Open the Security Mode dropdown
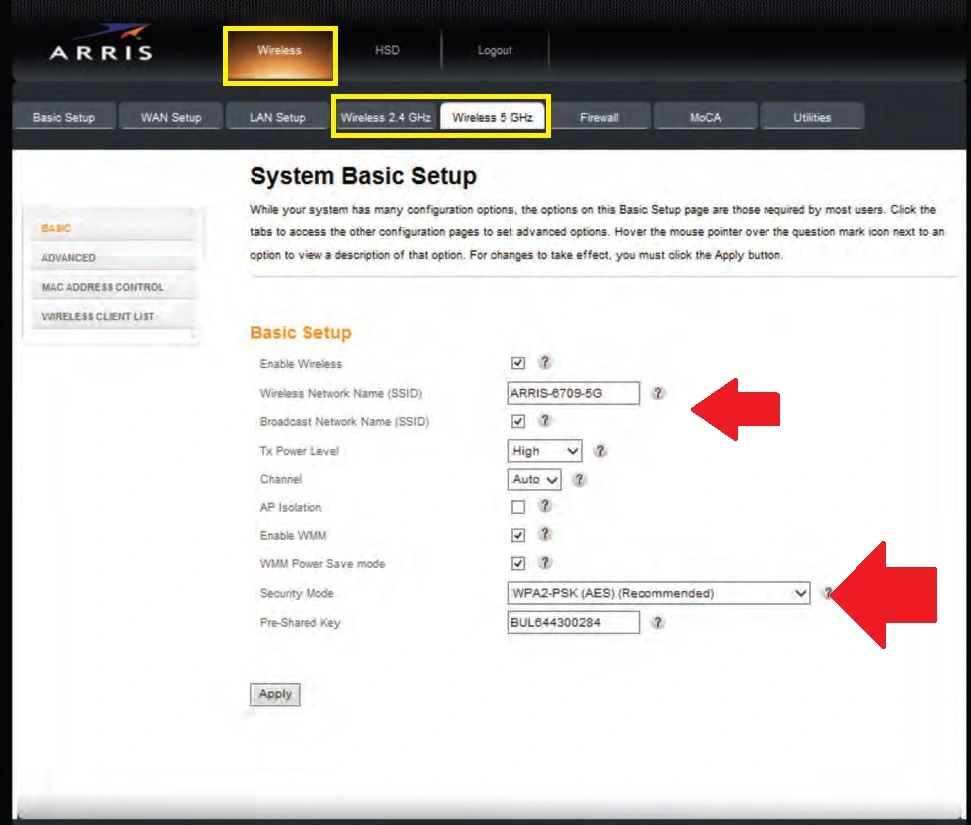 (659, 593)
